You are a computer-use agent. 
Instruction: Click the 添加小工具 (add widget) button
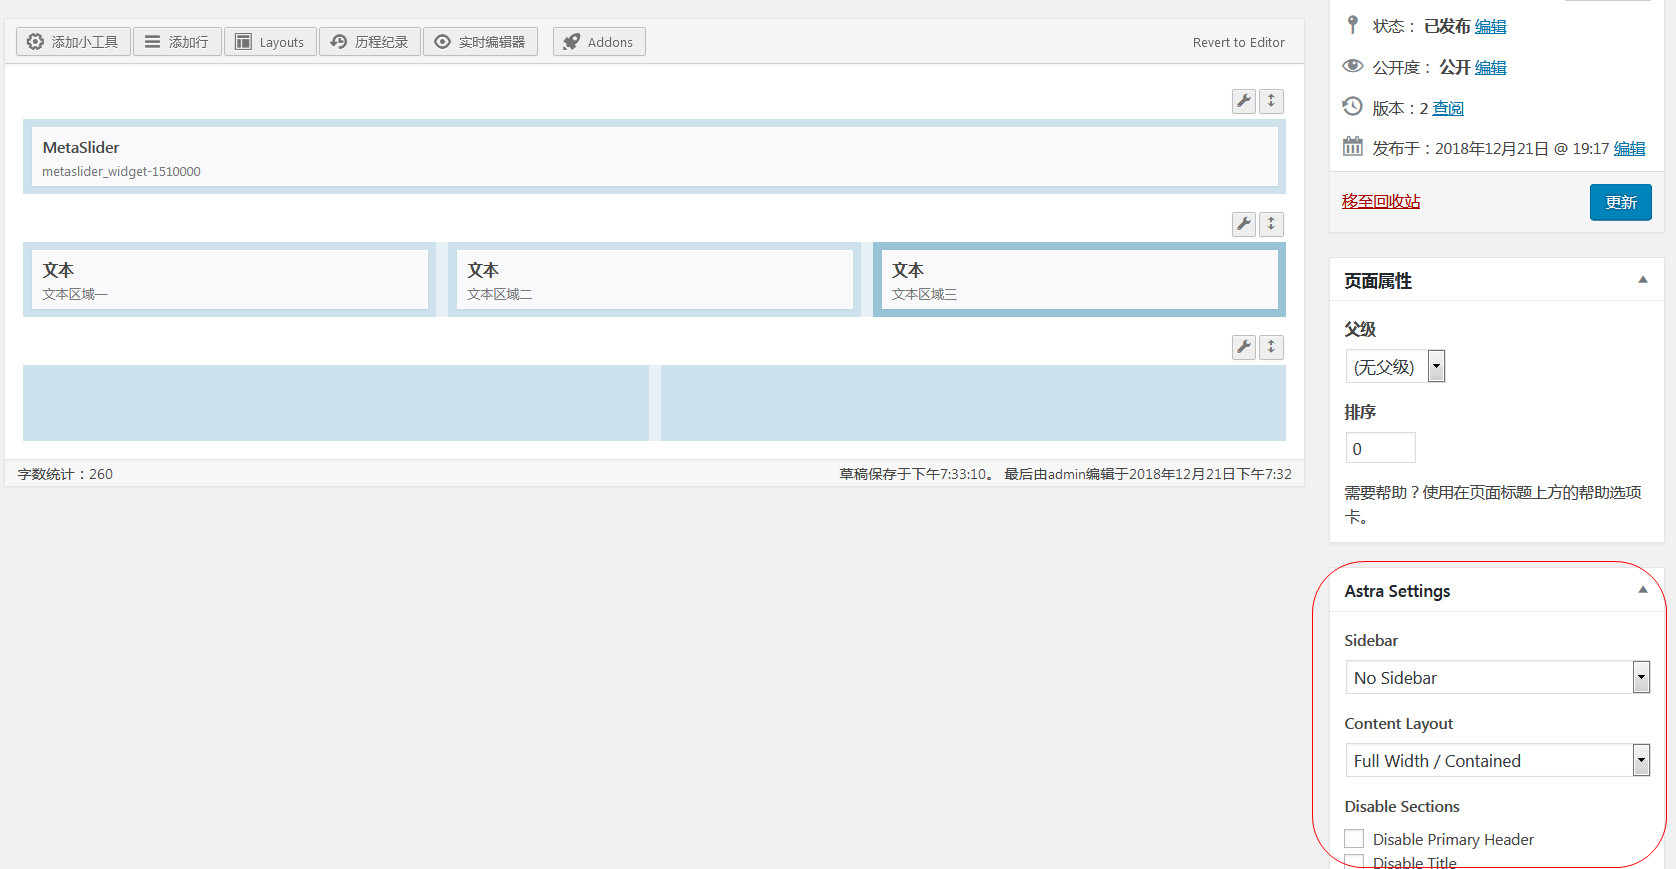(73, 42)
